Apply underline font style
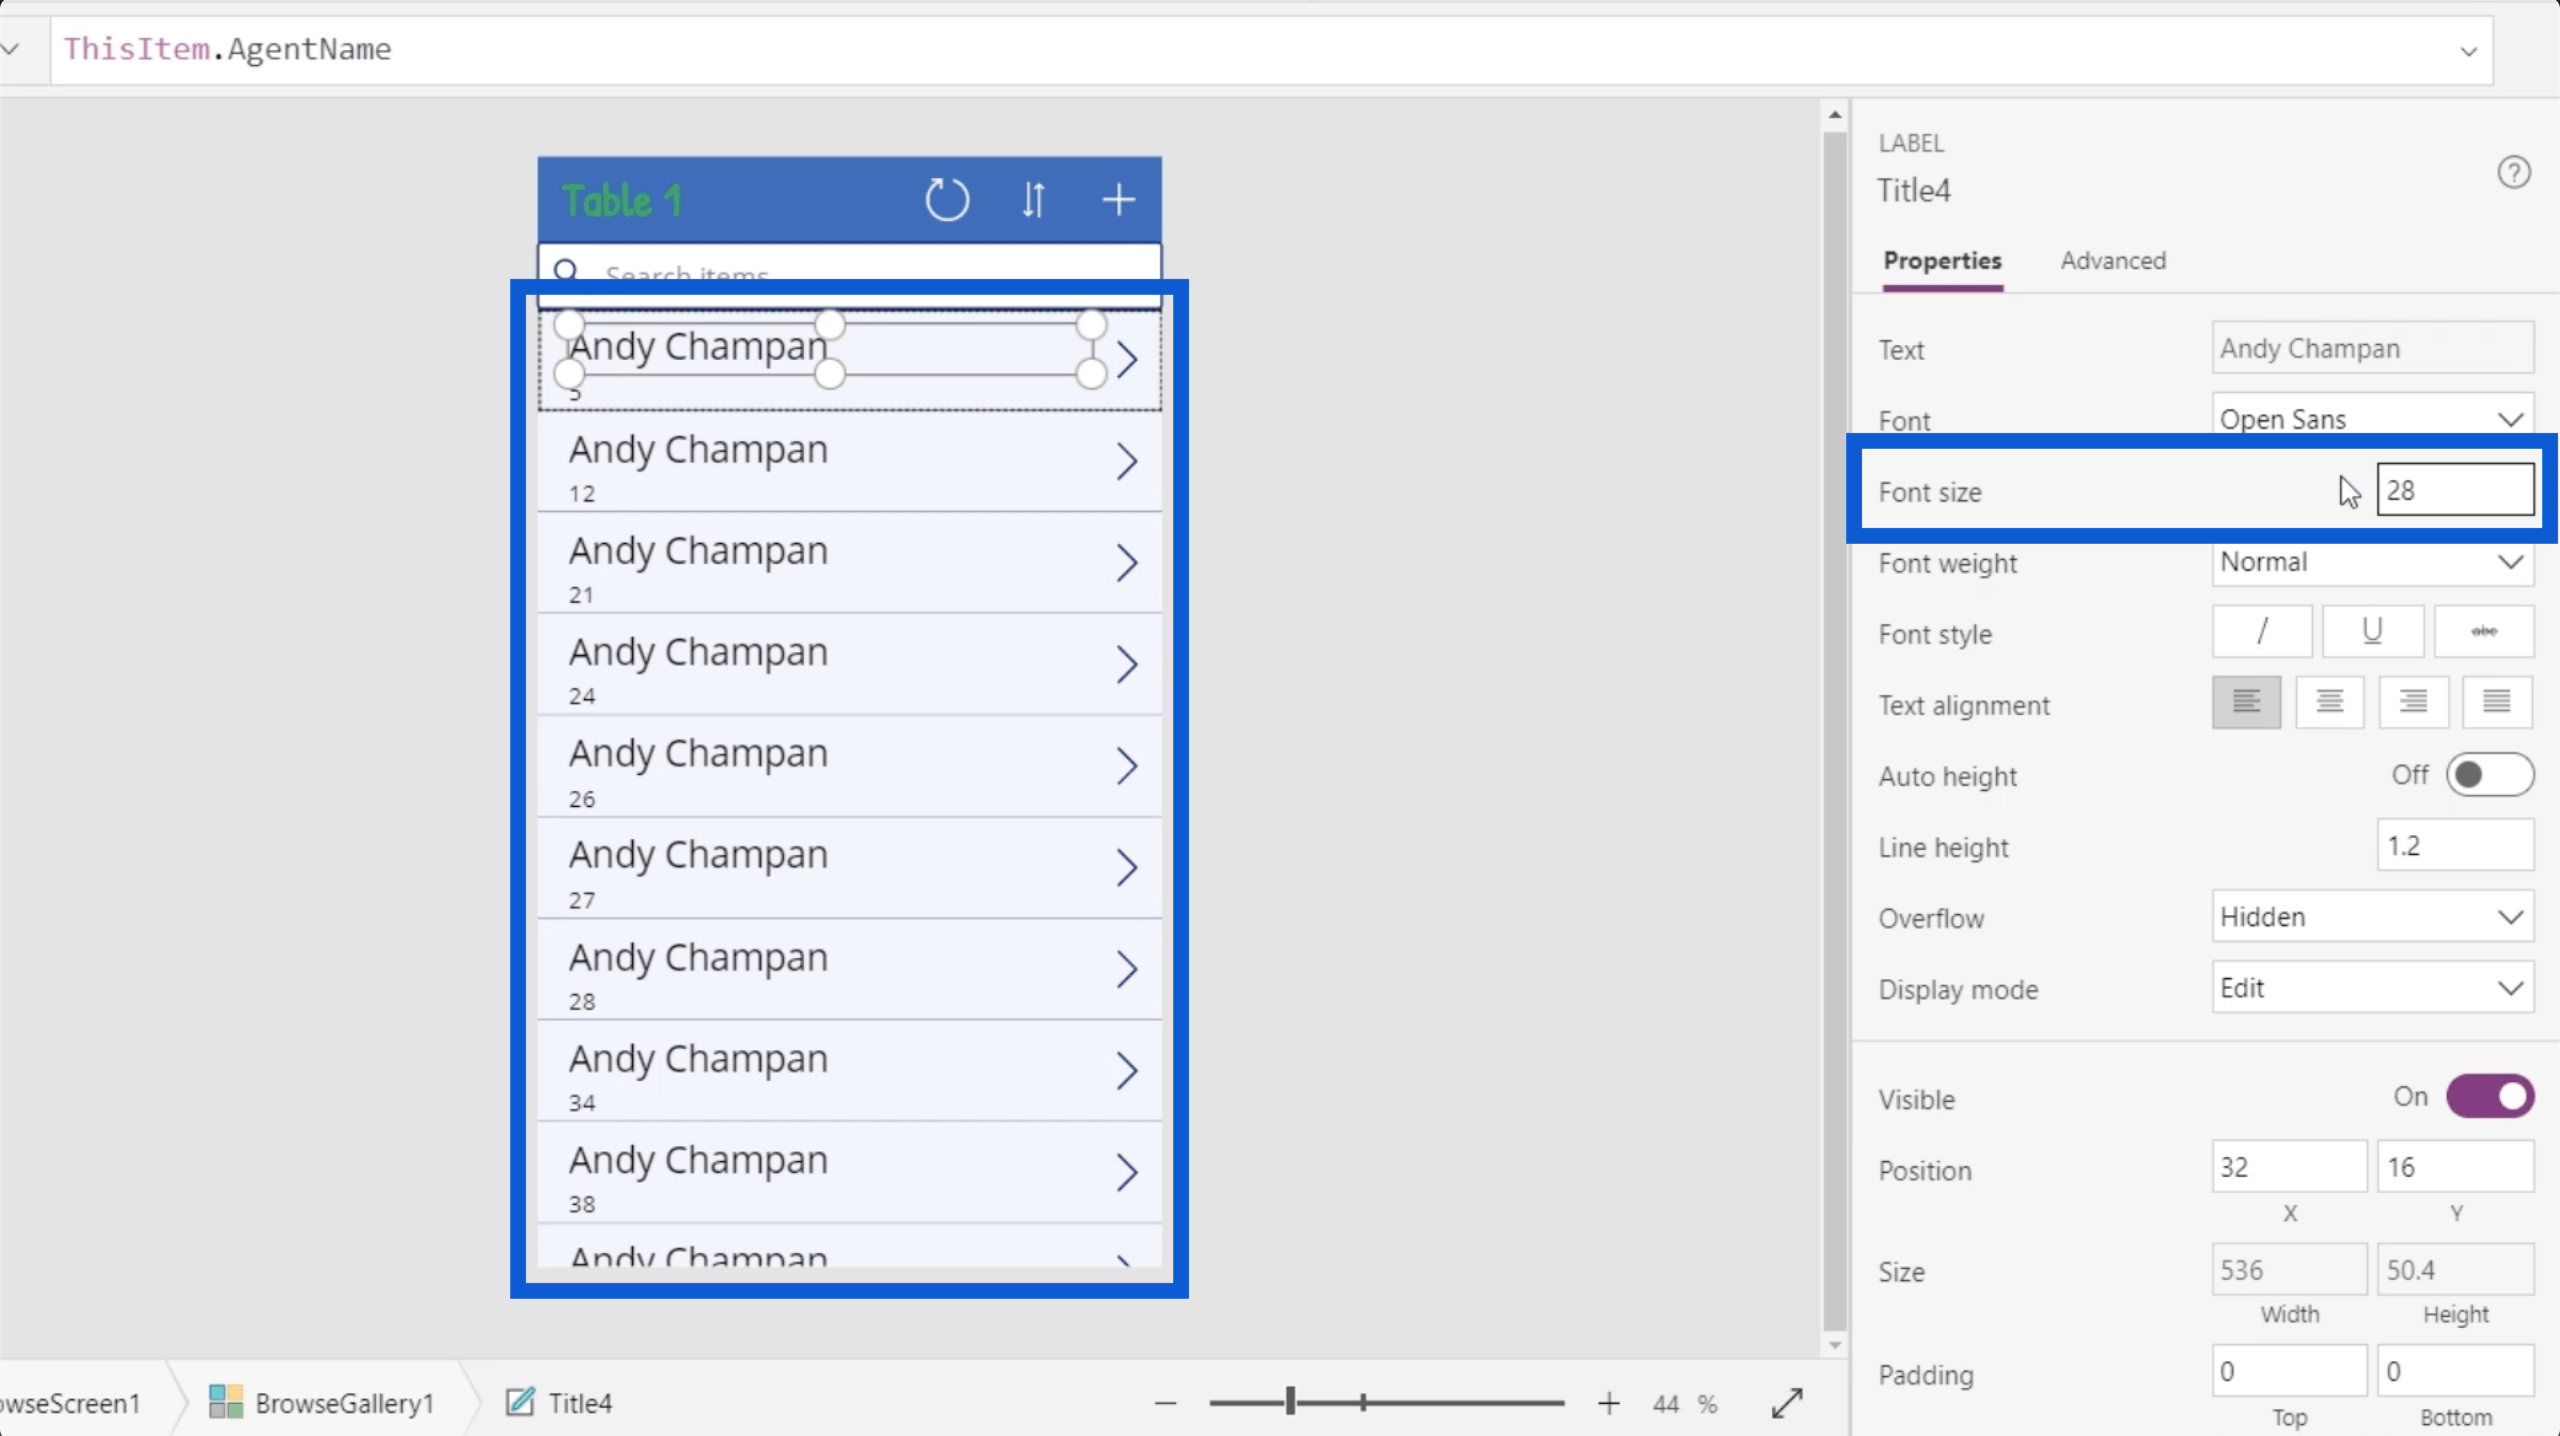Viewport: 2560px width, 1436px height. pyautogui.click(x=2372, y=631)
